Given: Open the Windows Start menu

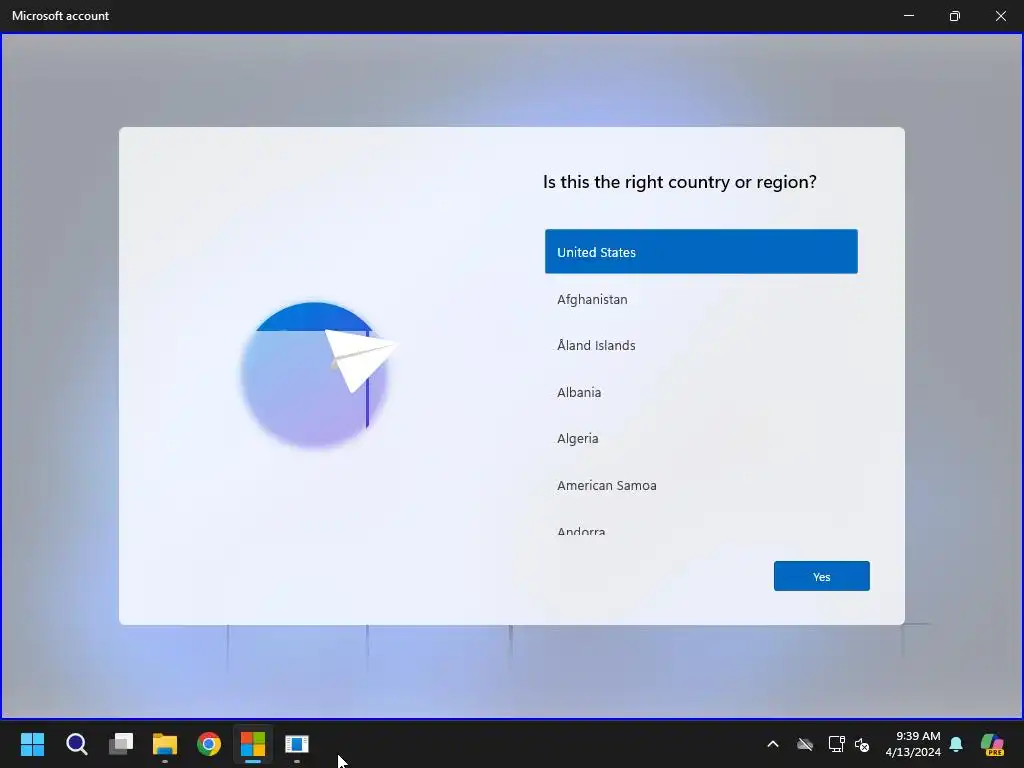Looking at the screenshot, I should pos(32,744).
